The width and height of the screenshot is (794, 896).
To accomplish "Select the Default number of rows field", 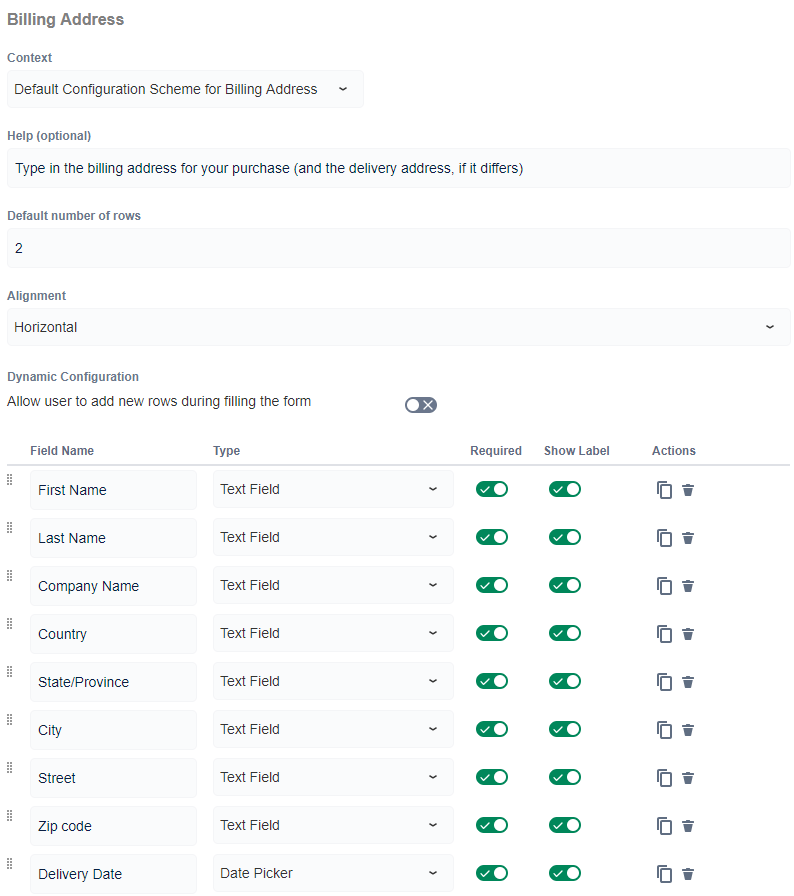I will tap(397, 247).
